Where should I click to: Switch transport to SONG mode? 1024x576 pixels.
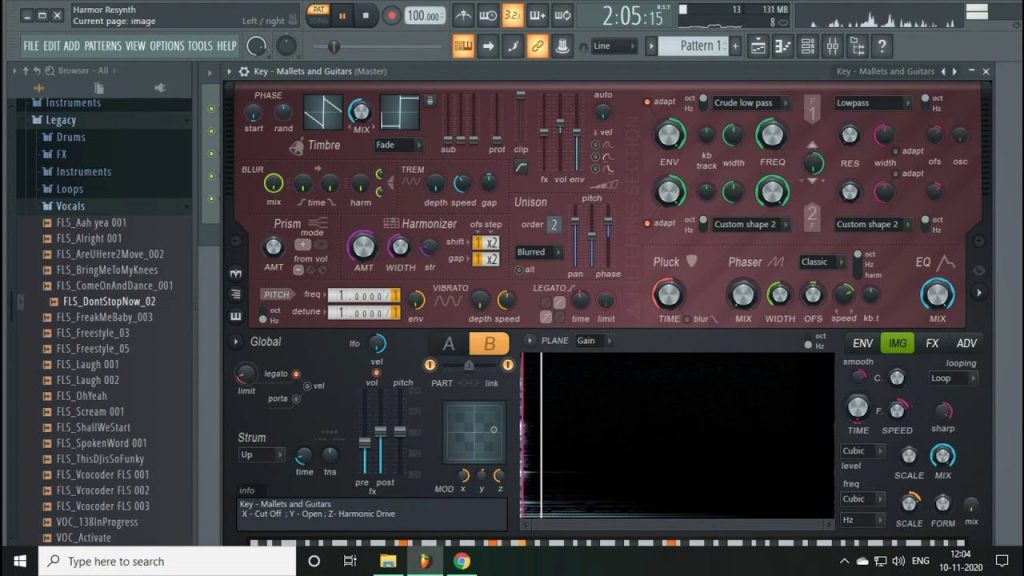pyautogui.click(x=322, y=22)
